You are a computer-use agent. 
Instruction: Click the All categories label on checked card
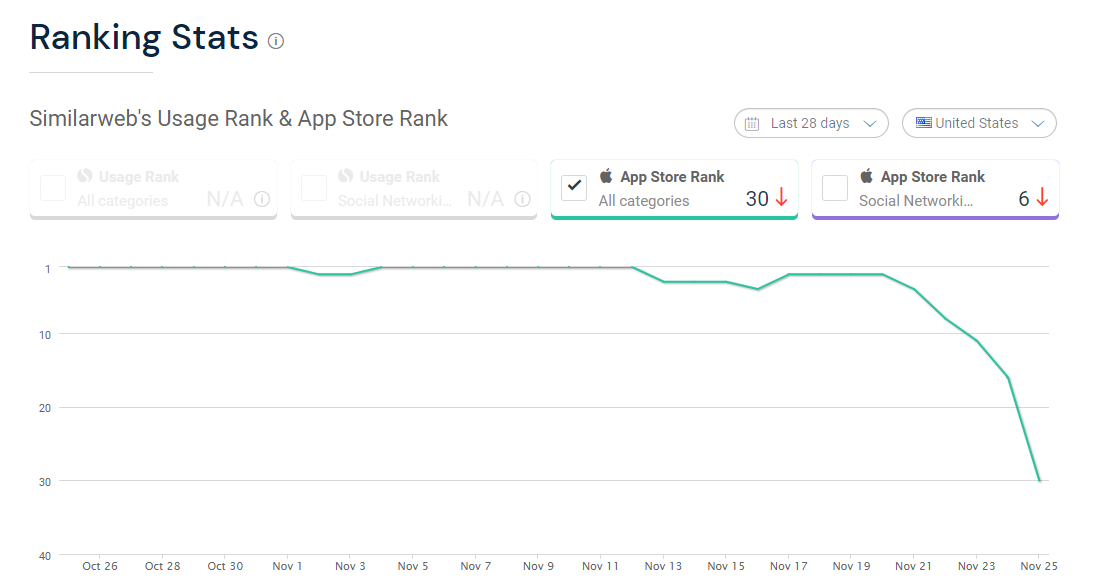tap(644, 201)
